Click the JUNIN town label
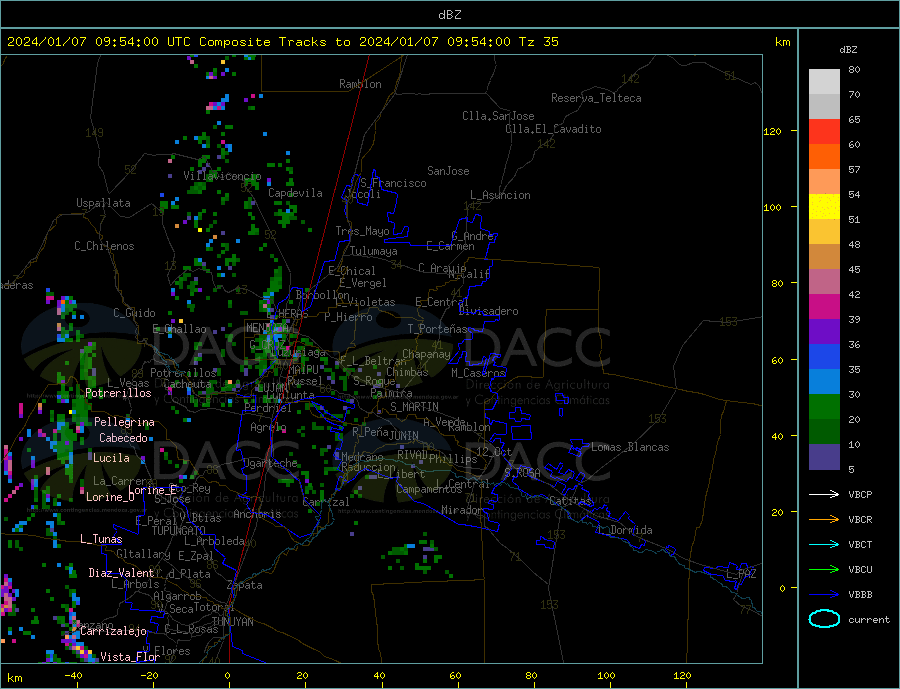The height and width of the screenshot is (689, 900). (404, 436)
